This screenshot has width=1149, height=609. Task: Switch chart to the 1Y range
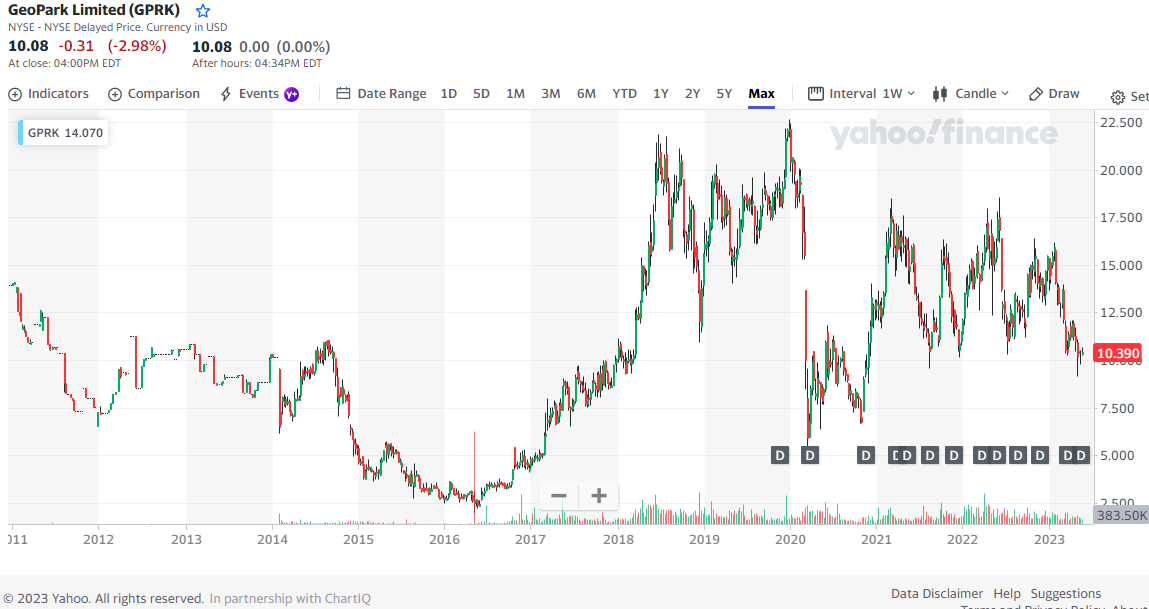point(661,94)
